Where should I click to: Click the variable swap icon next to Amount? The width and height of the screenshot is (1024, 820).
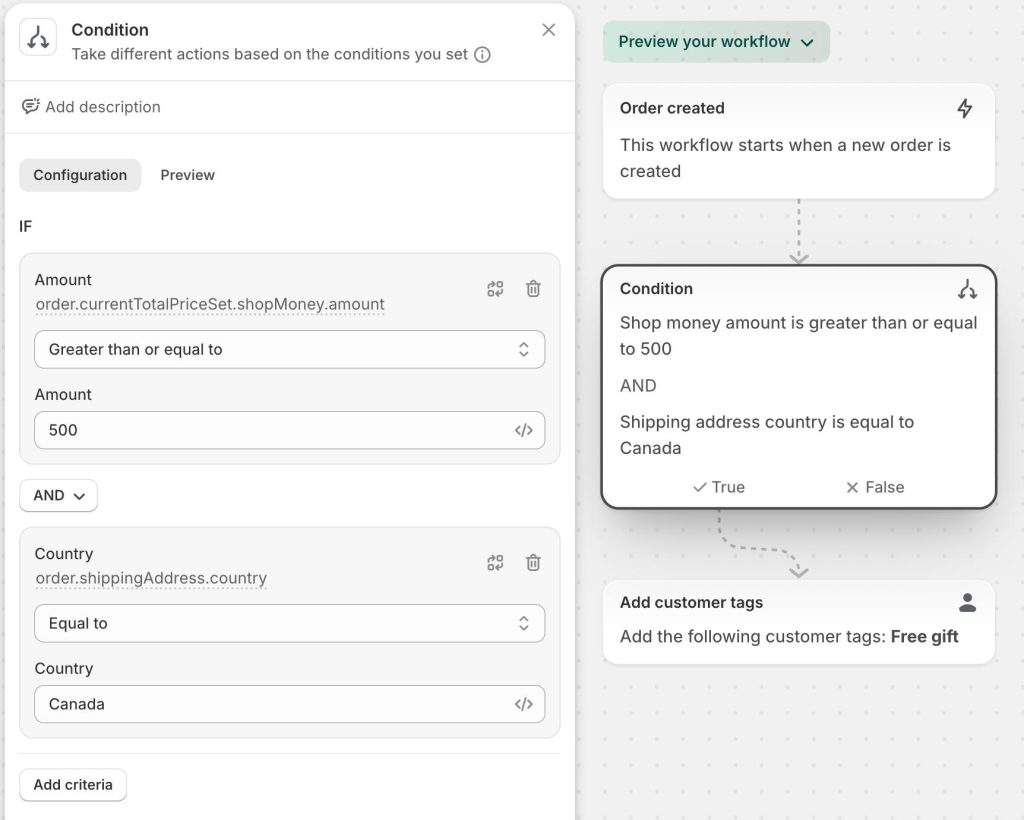495,289
